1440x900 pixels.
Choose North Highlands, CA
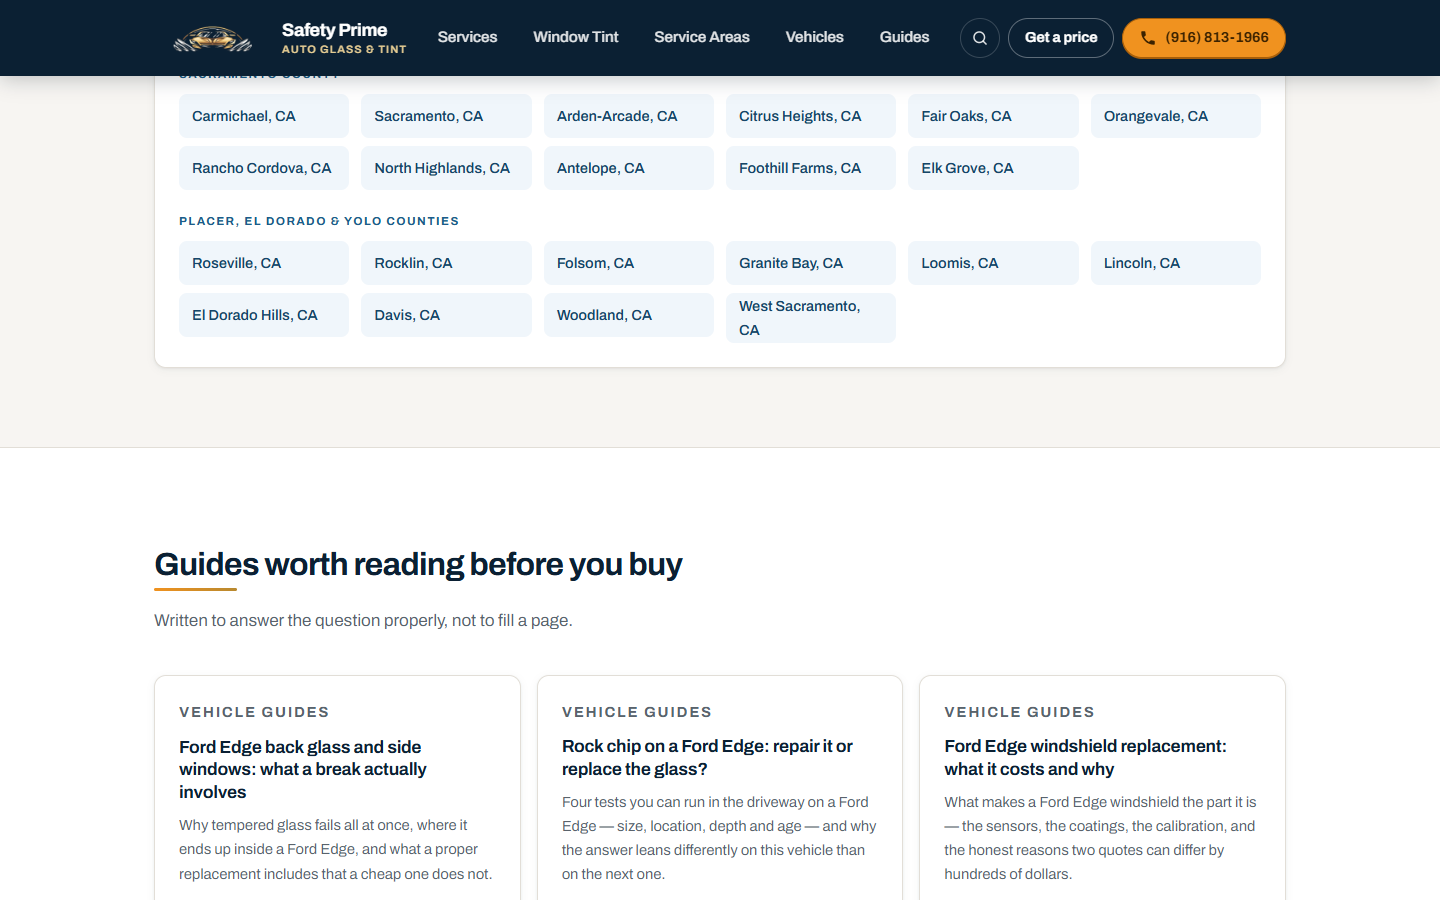[x=446, y=168]
